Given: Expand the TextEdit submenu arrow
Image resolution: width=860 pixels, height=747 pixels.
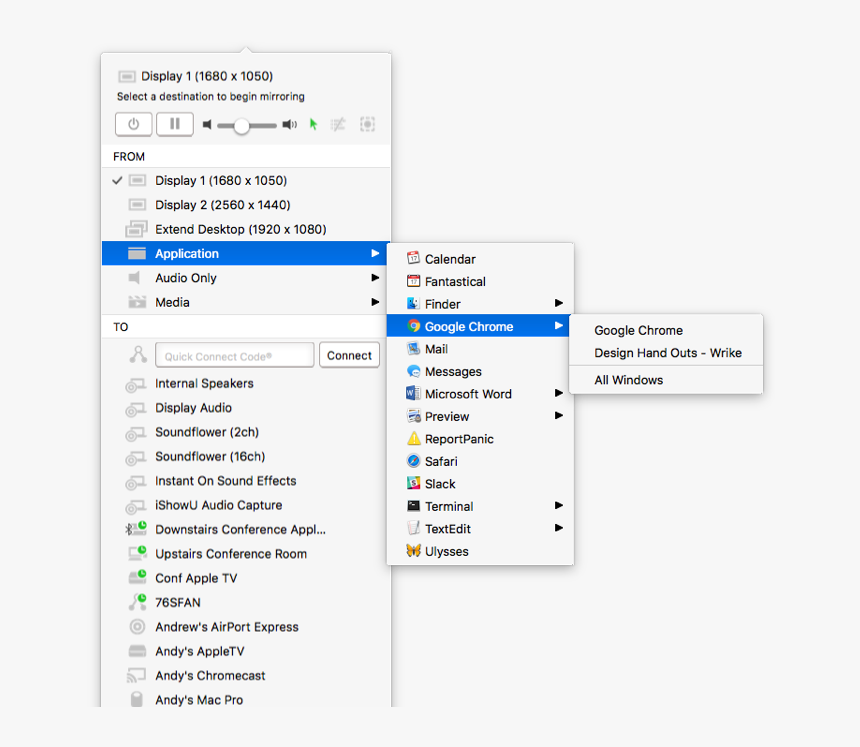Looking at the screenshot, I should coord(558,528).
